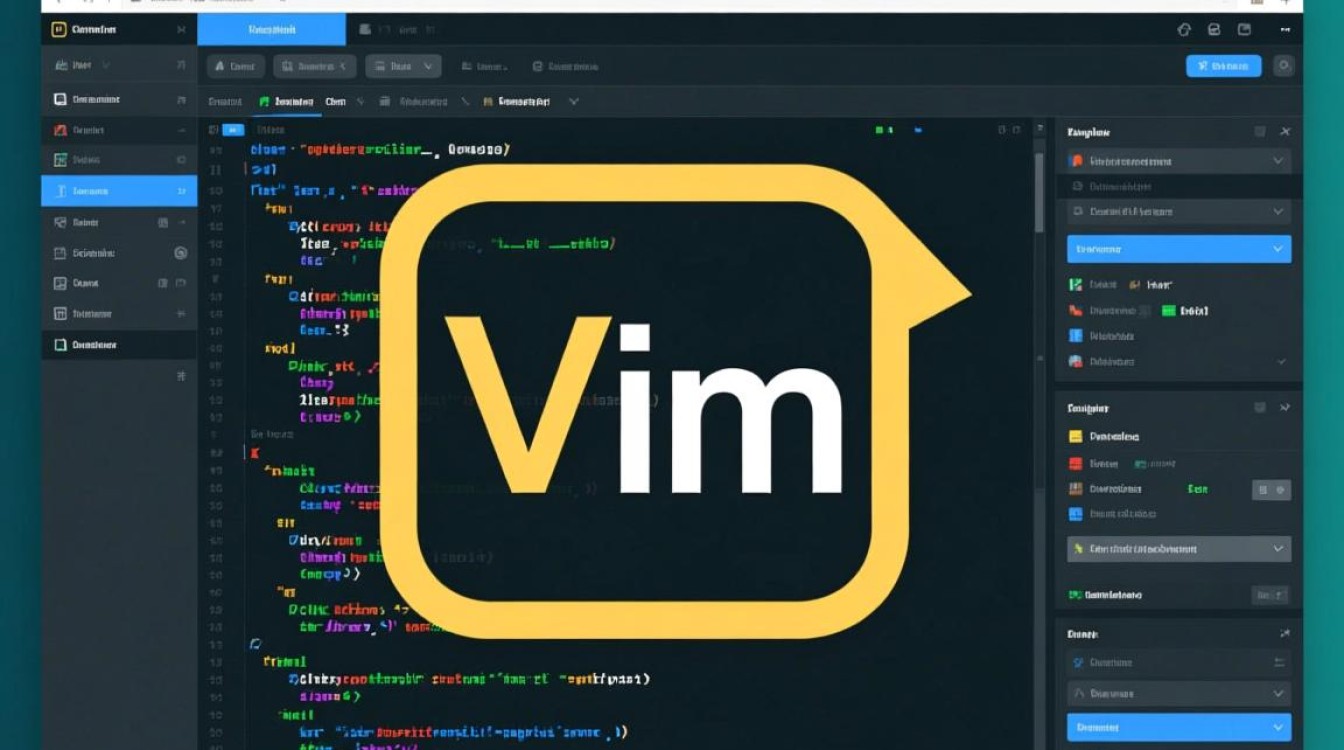The width and height of the screenshot is (1344, 750).
Task: Toggle the gray two-icon switch in middle-right panel
Action: [x=1271, y=490]
